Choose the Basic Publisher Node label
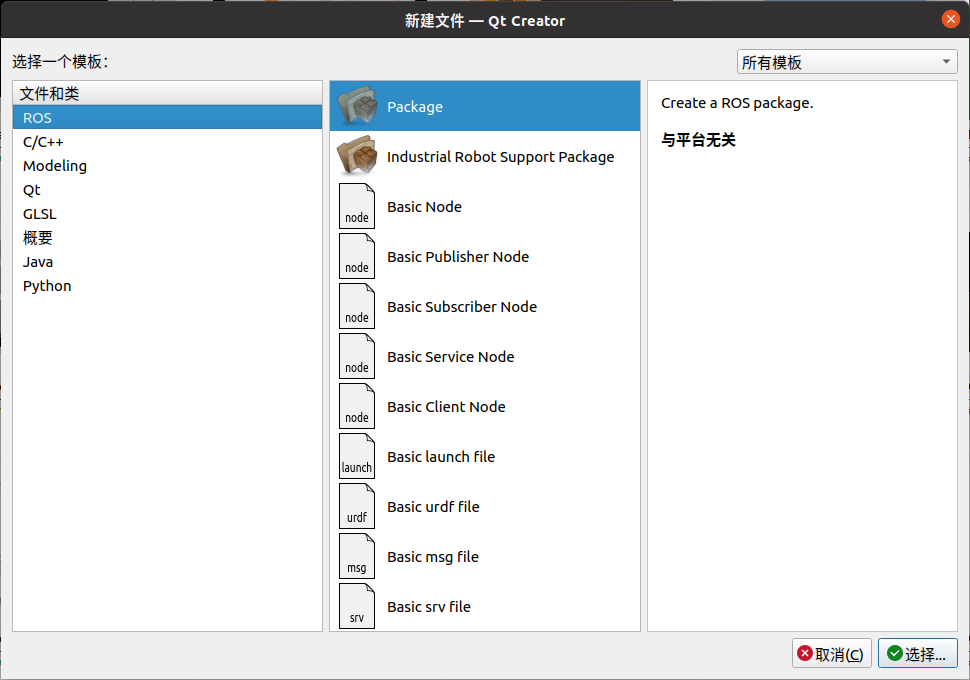 click(x=458, y=257)
